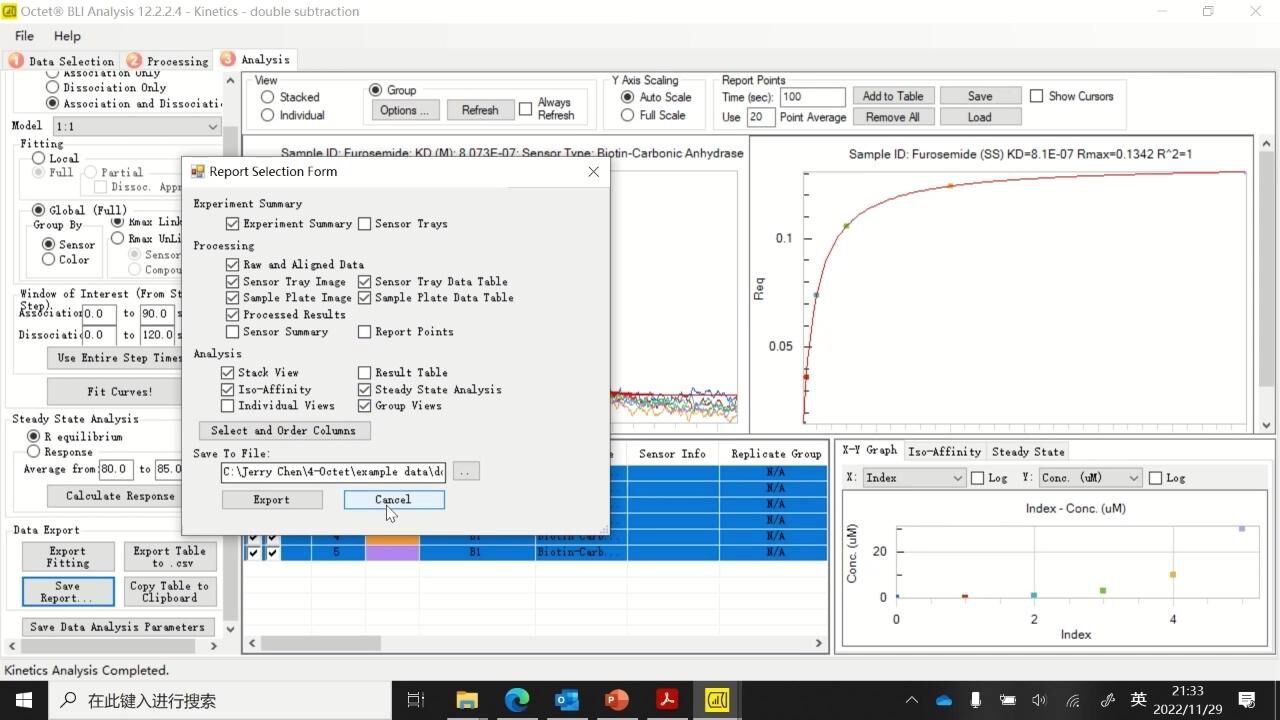Expand the Model 1:1 dropdown
The height and width of the screenshot is (720, 1280).
[137, 127]
